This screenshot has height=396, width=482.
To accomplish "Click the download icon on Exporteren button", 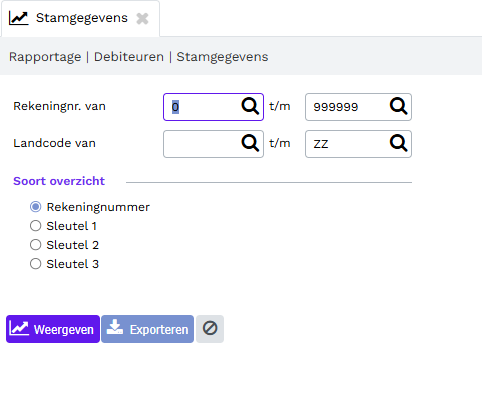I will [x=115, y=327].
